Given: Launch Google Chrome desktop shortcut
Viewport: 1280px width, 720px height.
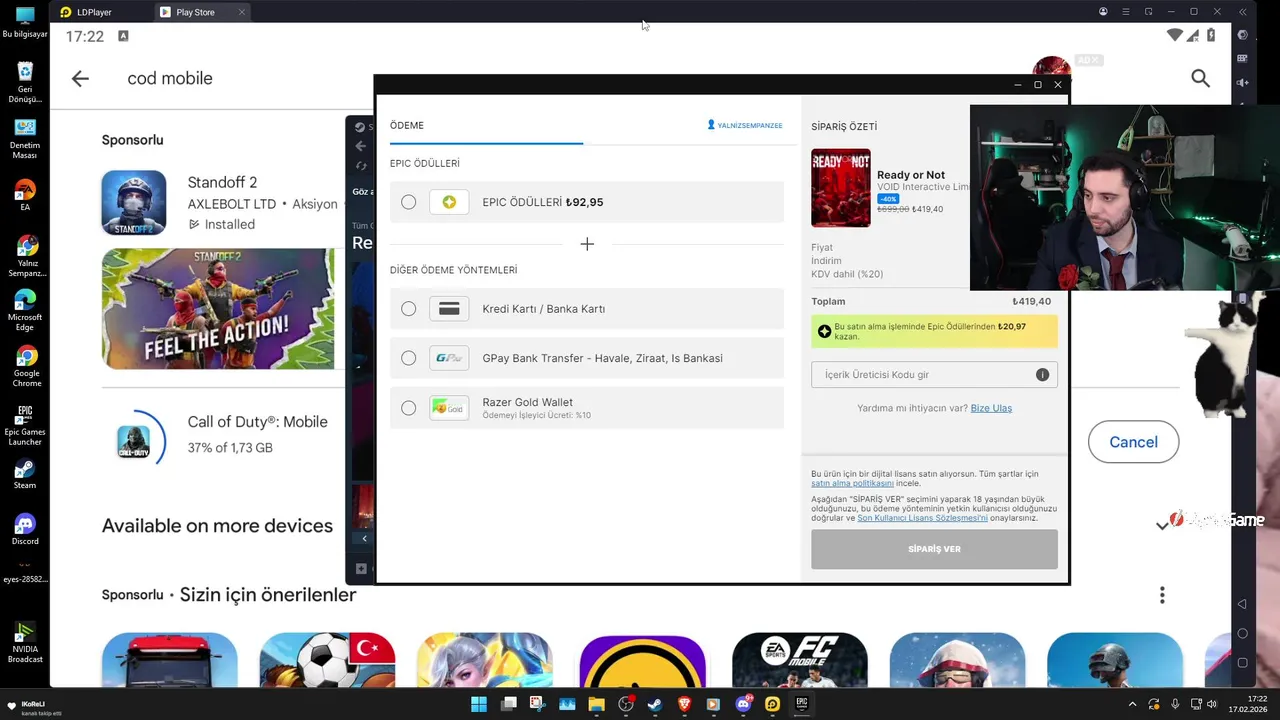Looking at the screenshot, I should pyautogui.click(x=26, y=366).
